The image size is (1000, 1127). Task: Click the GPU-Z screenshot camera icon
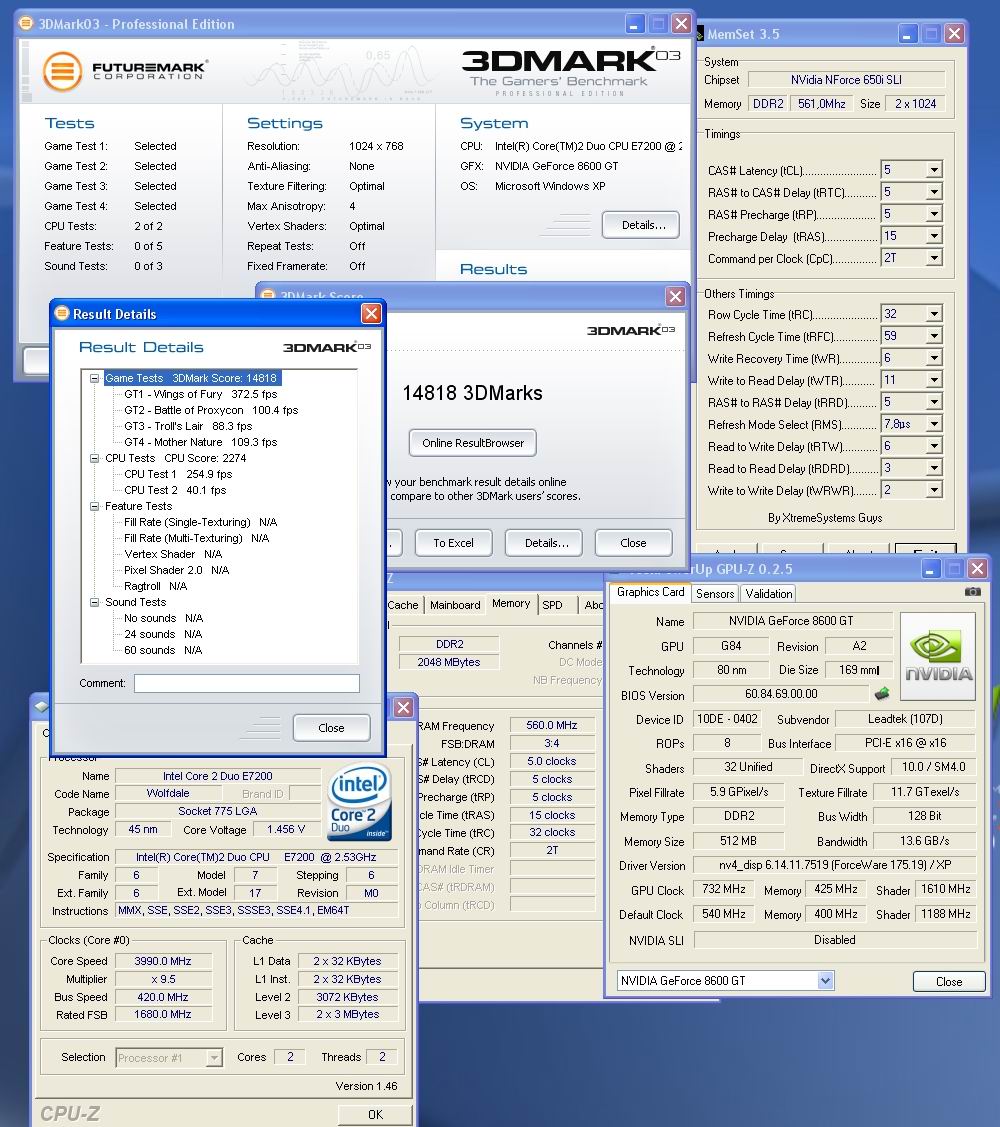click(972, 592)
